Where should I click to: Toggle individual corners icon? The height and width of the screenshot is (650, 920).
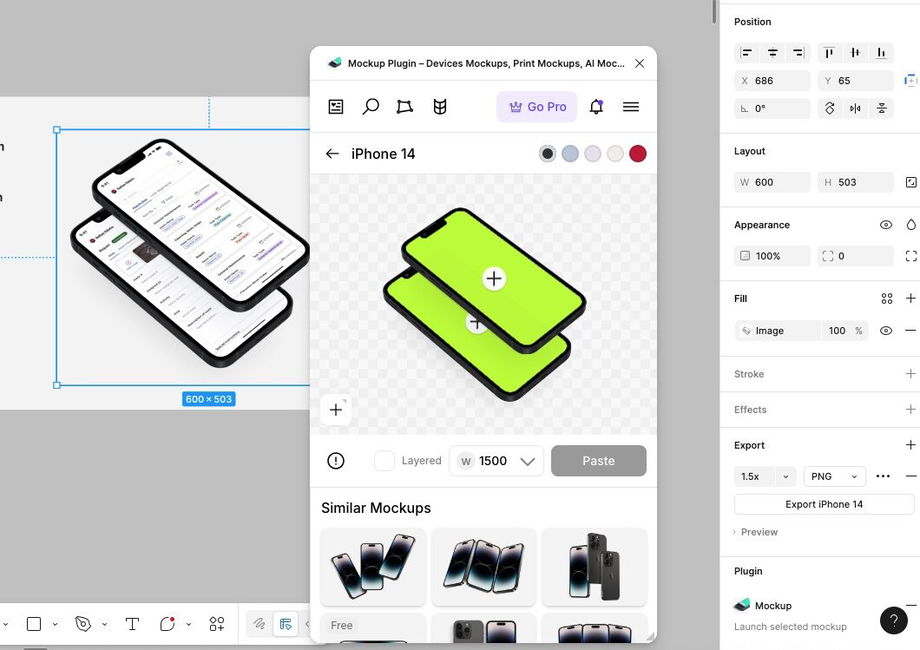pyautogui.click(x=911, y=256)
